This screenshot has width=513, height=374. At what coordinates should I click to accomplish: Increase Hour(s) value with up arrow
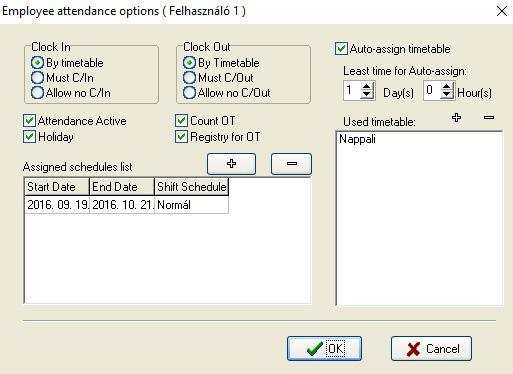tap(447, 86)
